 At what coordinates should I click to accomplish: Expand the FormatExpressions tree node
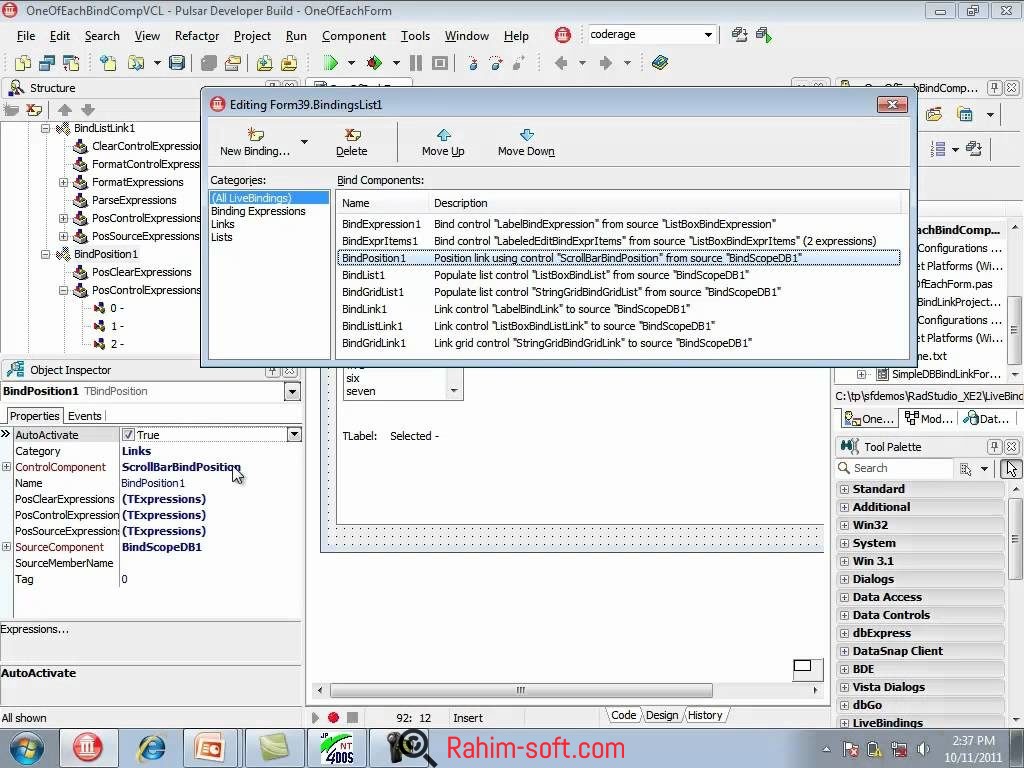point(63,182)
